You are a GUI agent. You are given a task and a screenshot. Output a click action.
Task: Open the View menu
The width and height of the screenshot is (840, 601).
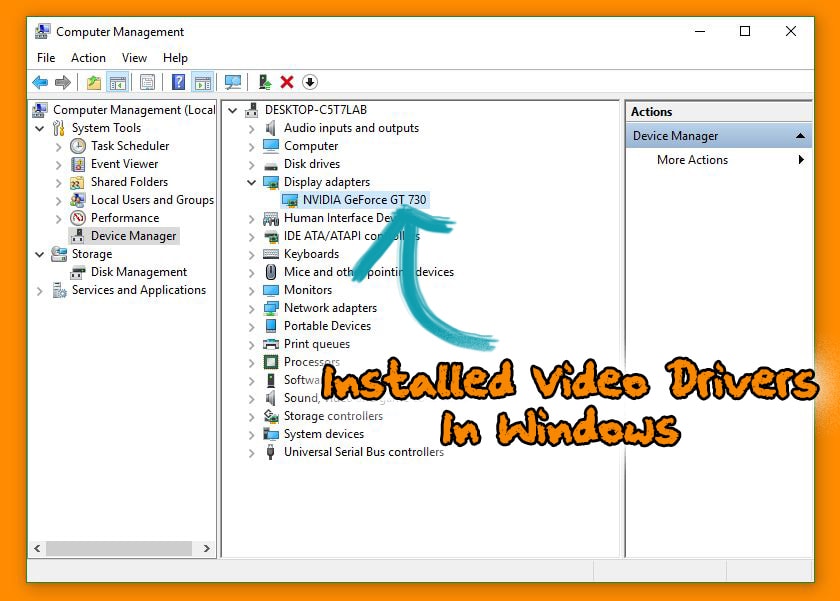click(134, 58)
